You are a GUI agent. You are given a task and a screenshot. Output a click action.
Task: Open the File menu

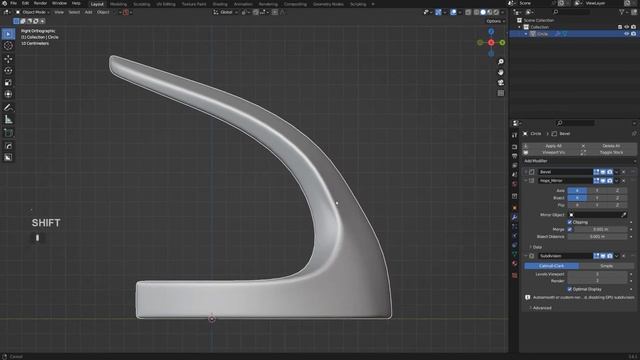click(13, 3)
